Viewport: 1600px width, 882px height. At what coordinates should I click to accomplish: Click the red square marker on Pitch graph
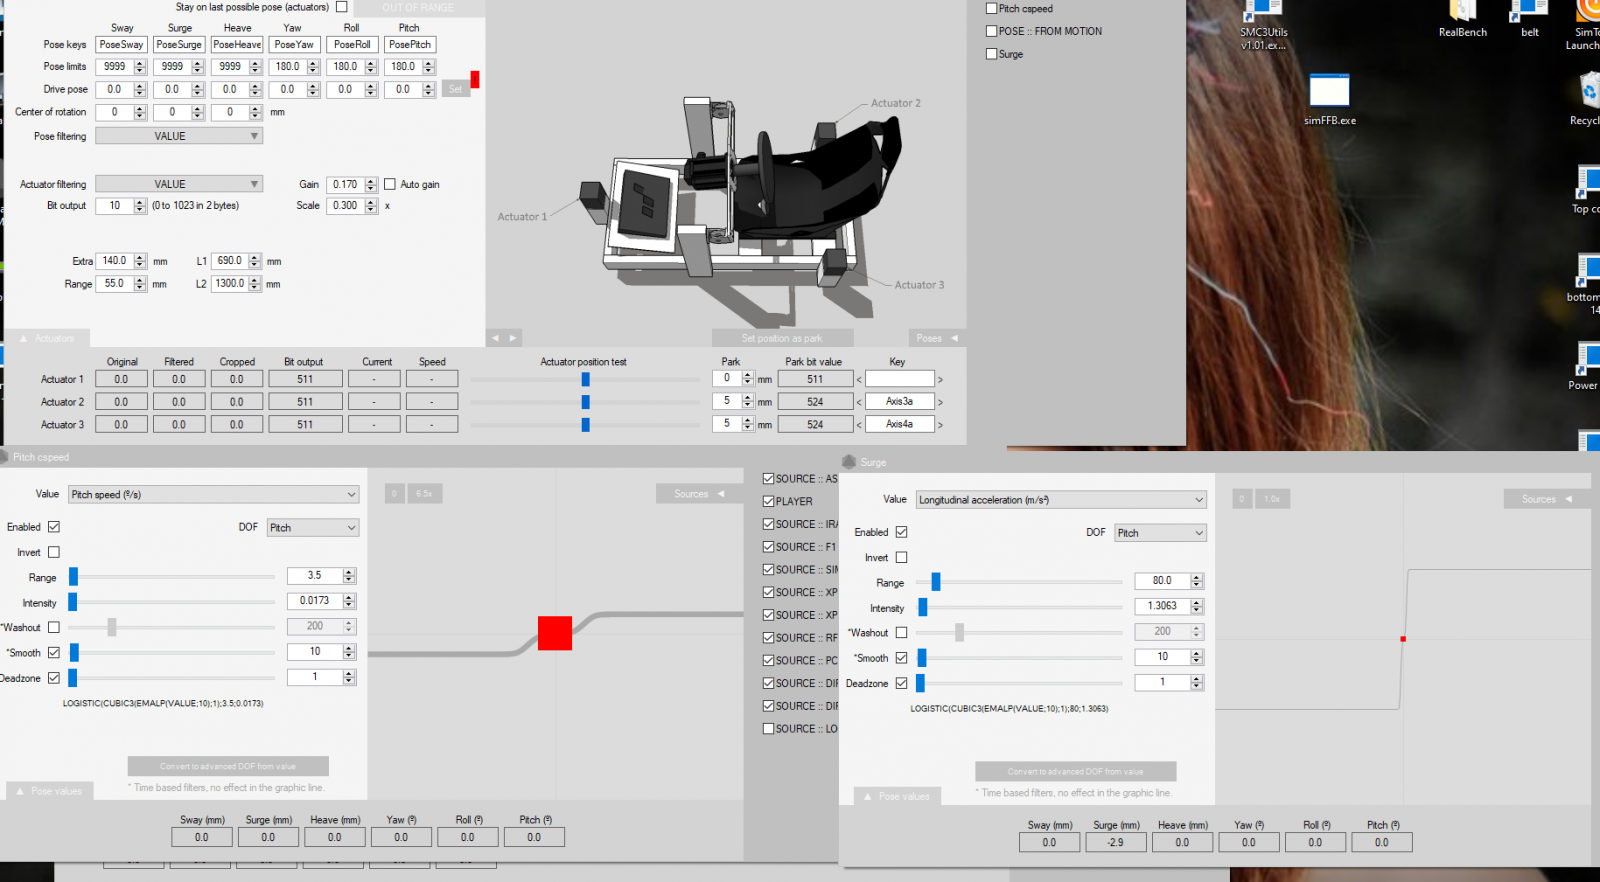click(555, 633)
